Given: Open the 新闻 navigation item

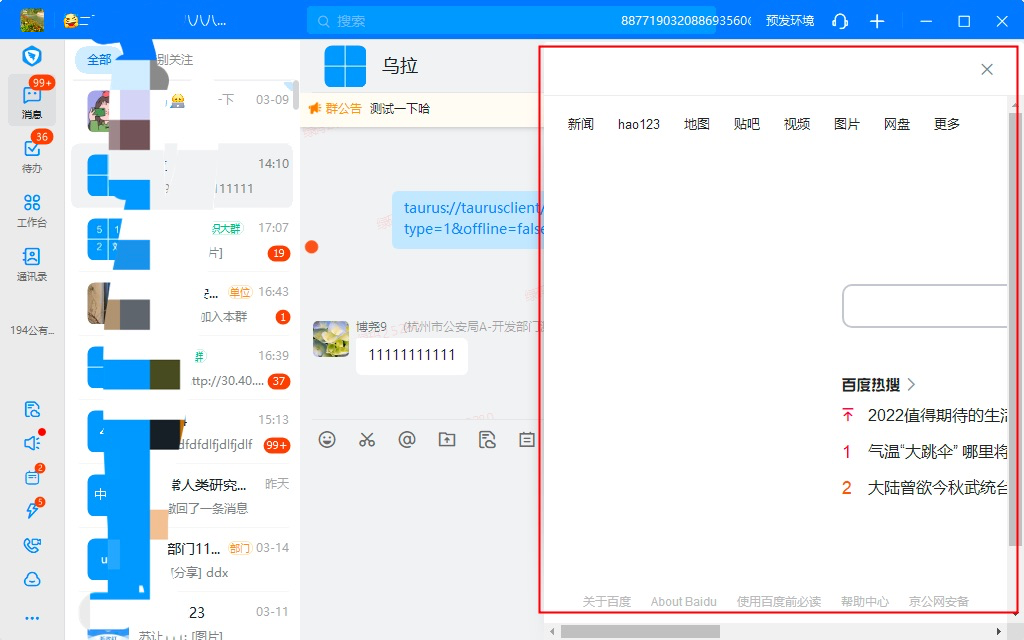Looking at the screenshot, I should (581, 124).
